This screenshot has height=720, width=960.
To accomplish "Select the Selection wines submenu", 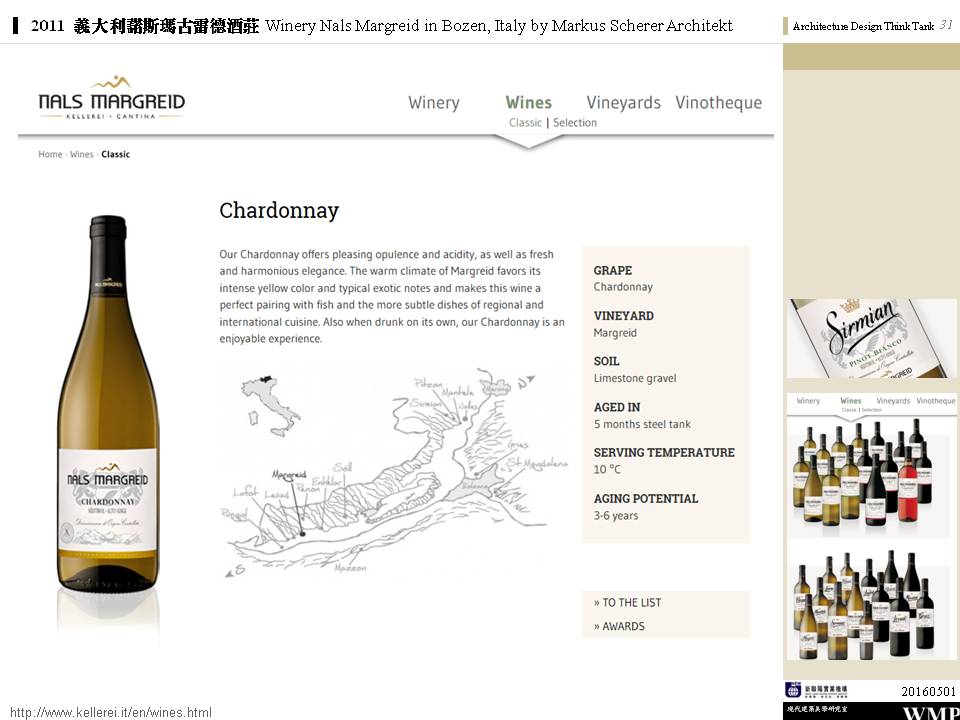I will pos(574,122).
